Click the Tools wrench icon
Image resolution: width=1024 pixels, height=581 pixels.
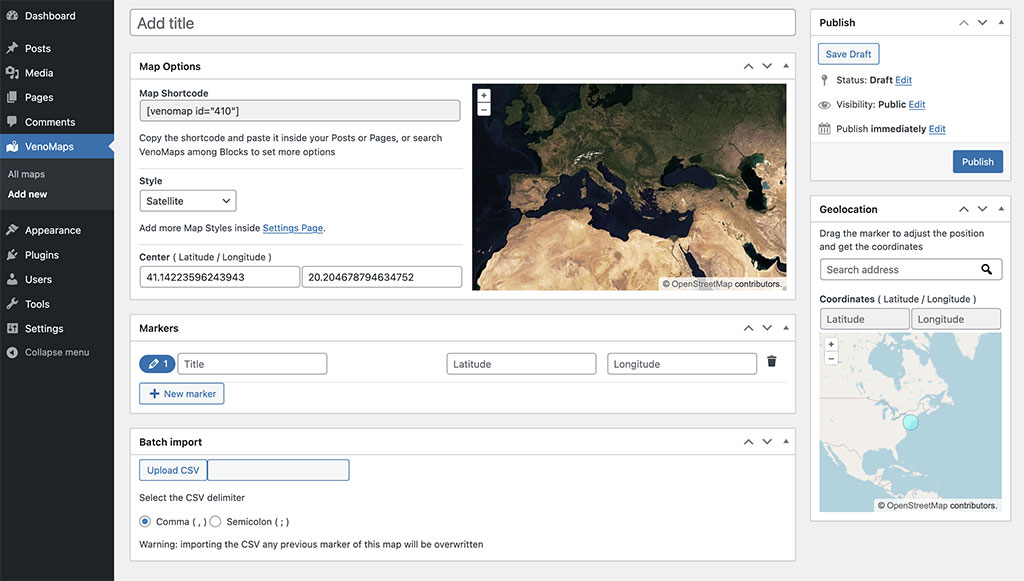[12, 304]
